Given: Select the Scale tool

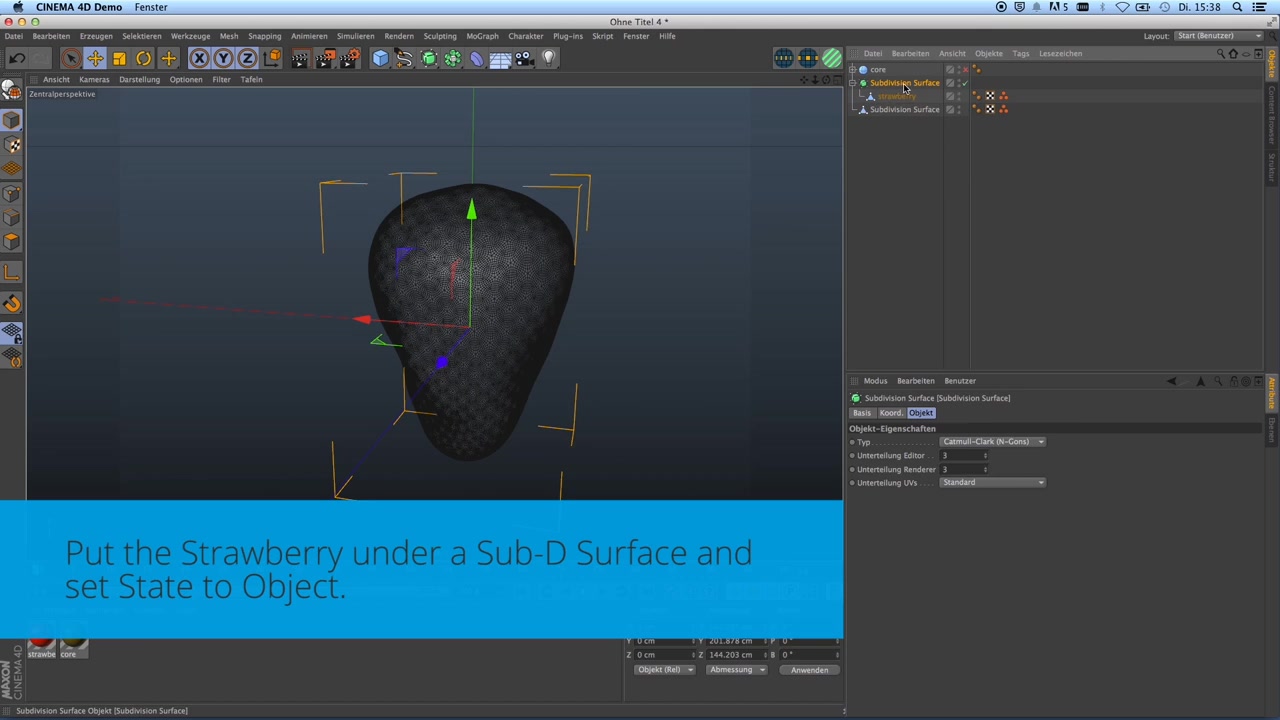Looking at the screenshot, I should [x=119, y=58].
